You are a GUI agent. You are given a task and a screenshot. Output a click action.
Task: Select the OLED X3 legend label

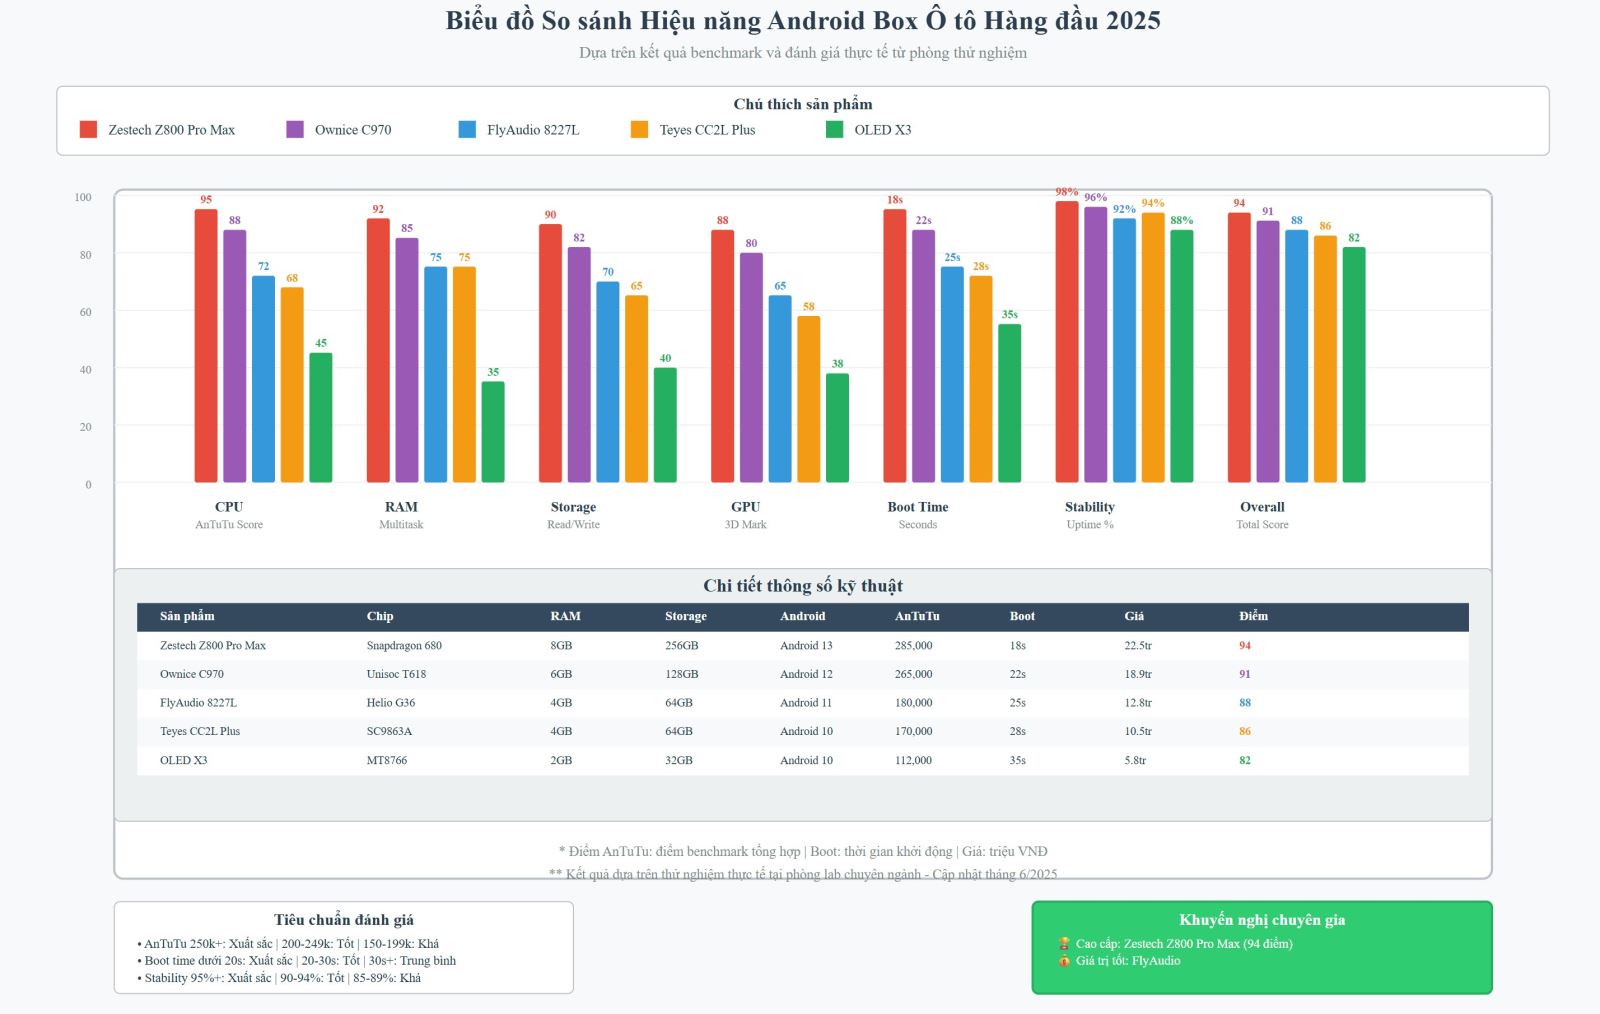(882, 130)
